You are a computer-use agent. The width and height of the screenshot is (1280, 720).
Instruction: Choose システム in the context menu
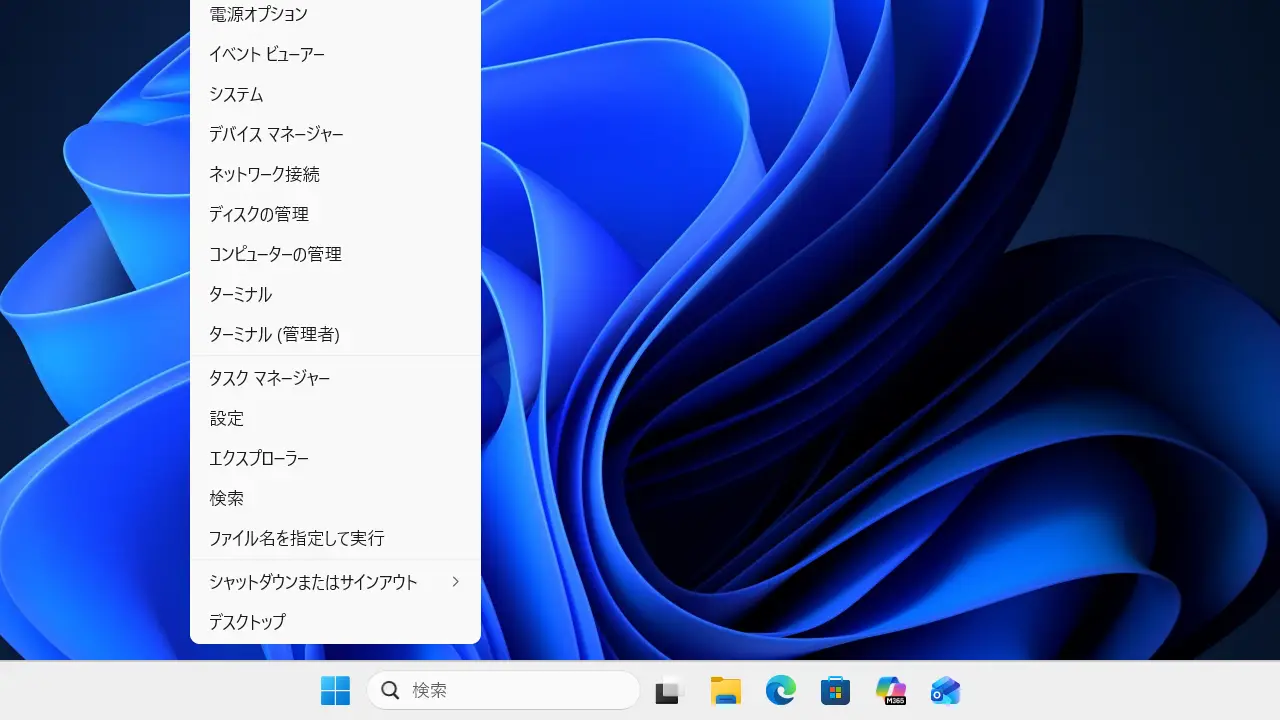(x=236, y=94)
